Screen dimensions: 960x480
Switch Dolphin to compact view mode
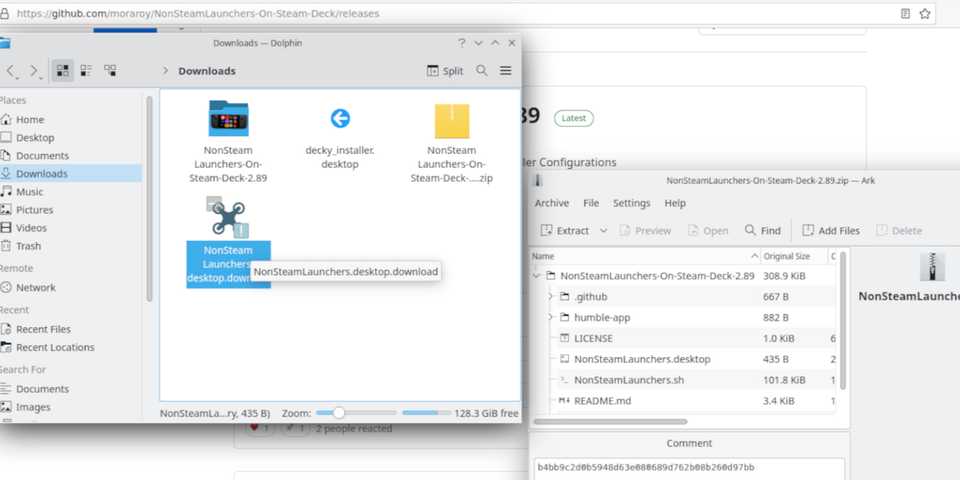(x=86, y=71)
